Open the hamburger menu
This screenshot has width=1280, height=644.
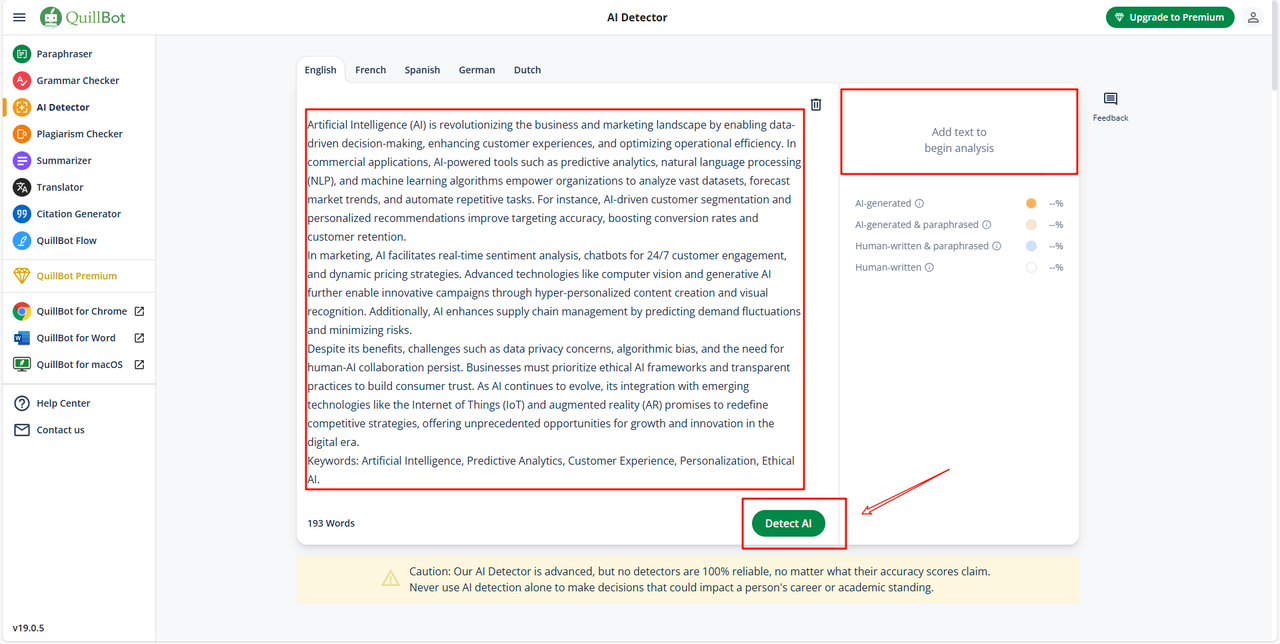[19, 17]
